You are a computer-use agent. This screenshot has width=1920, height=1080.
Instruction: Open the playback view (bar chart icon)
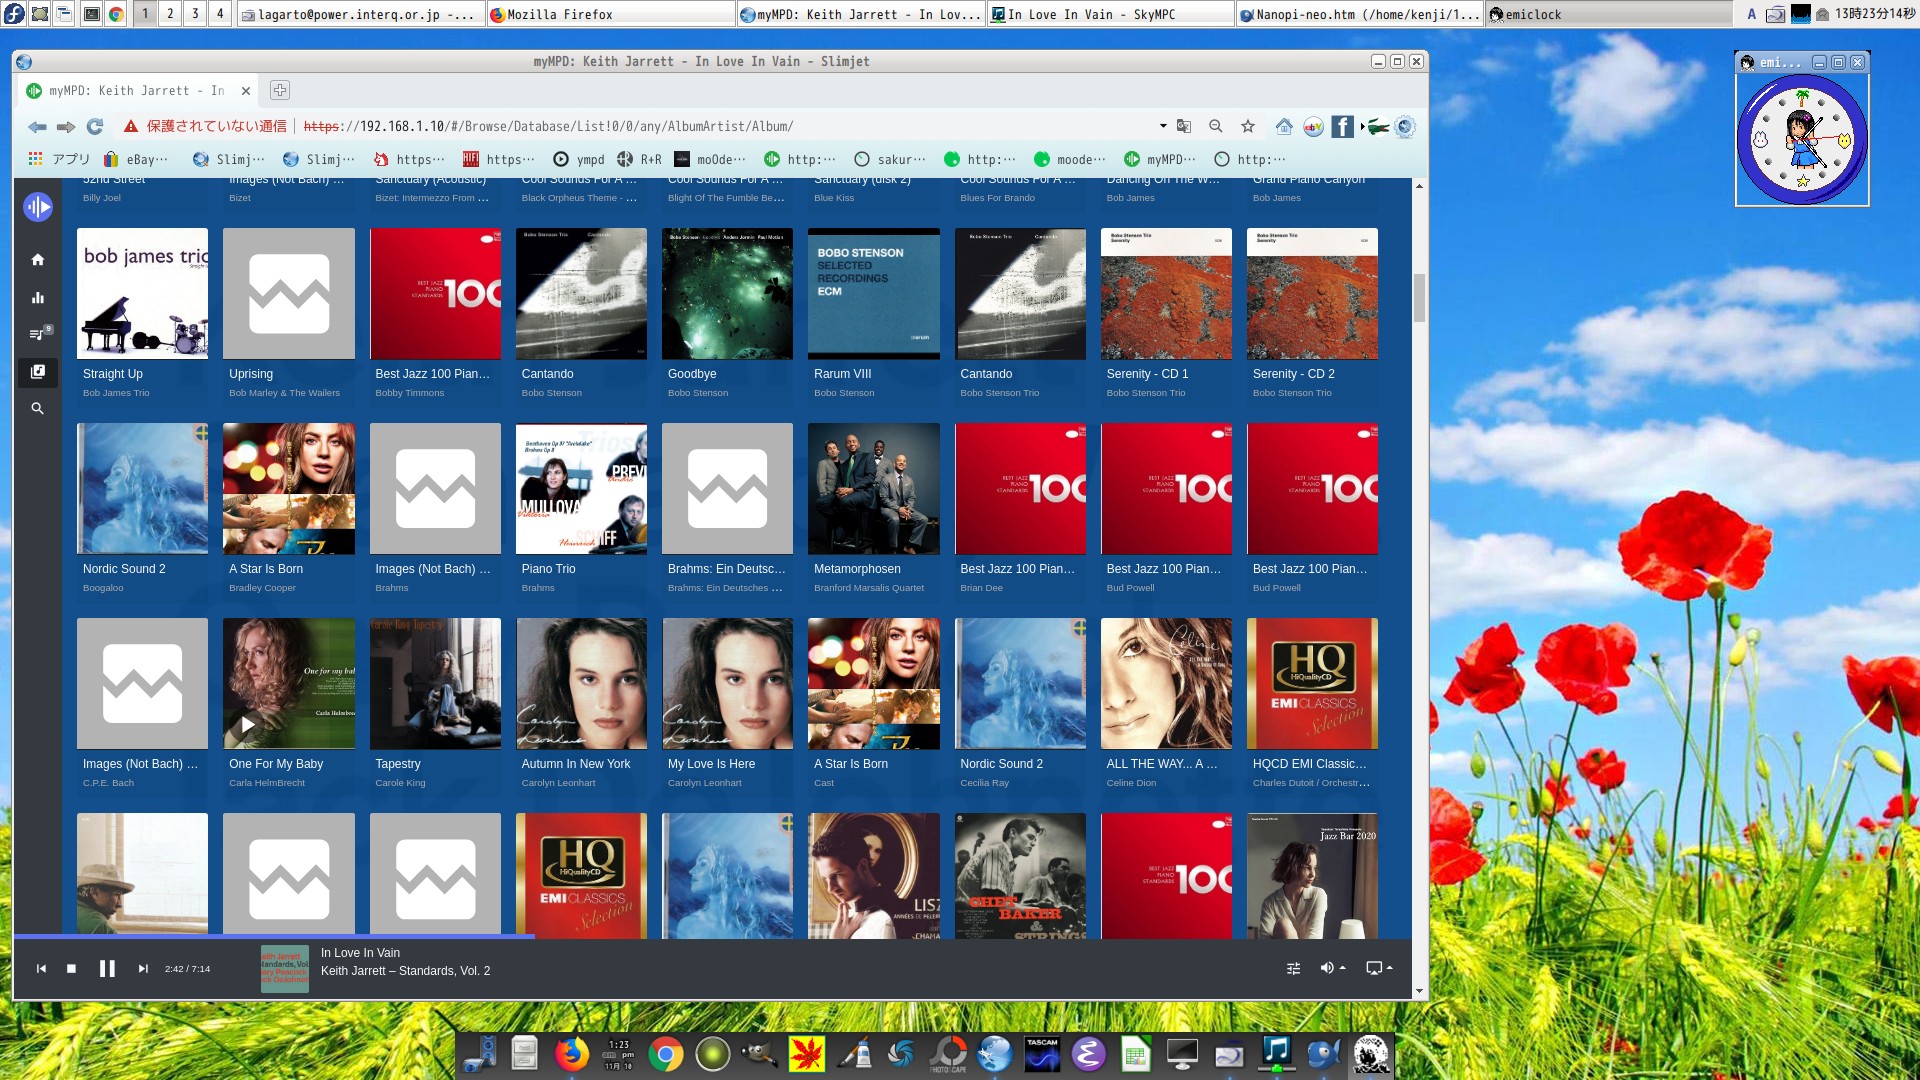click(x=37, y=298)
